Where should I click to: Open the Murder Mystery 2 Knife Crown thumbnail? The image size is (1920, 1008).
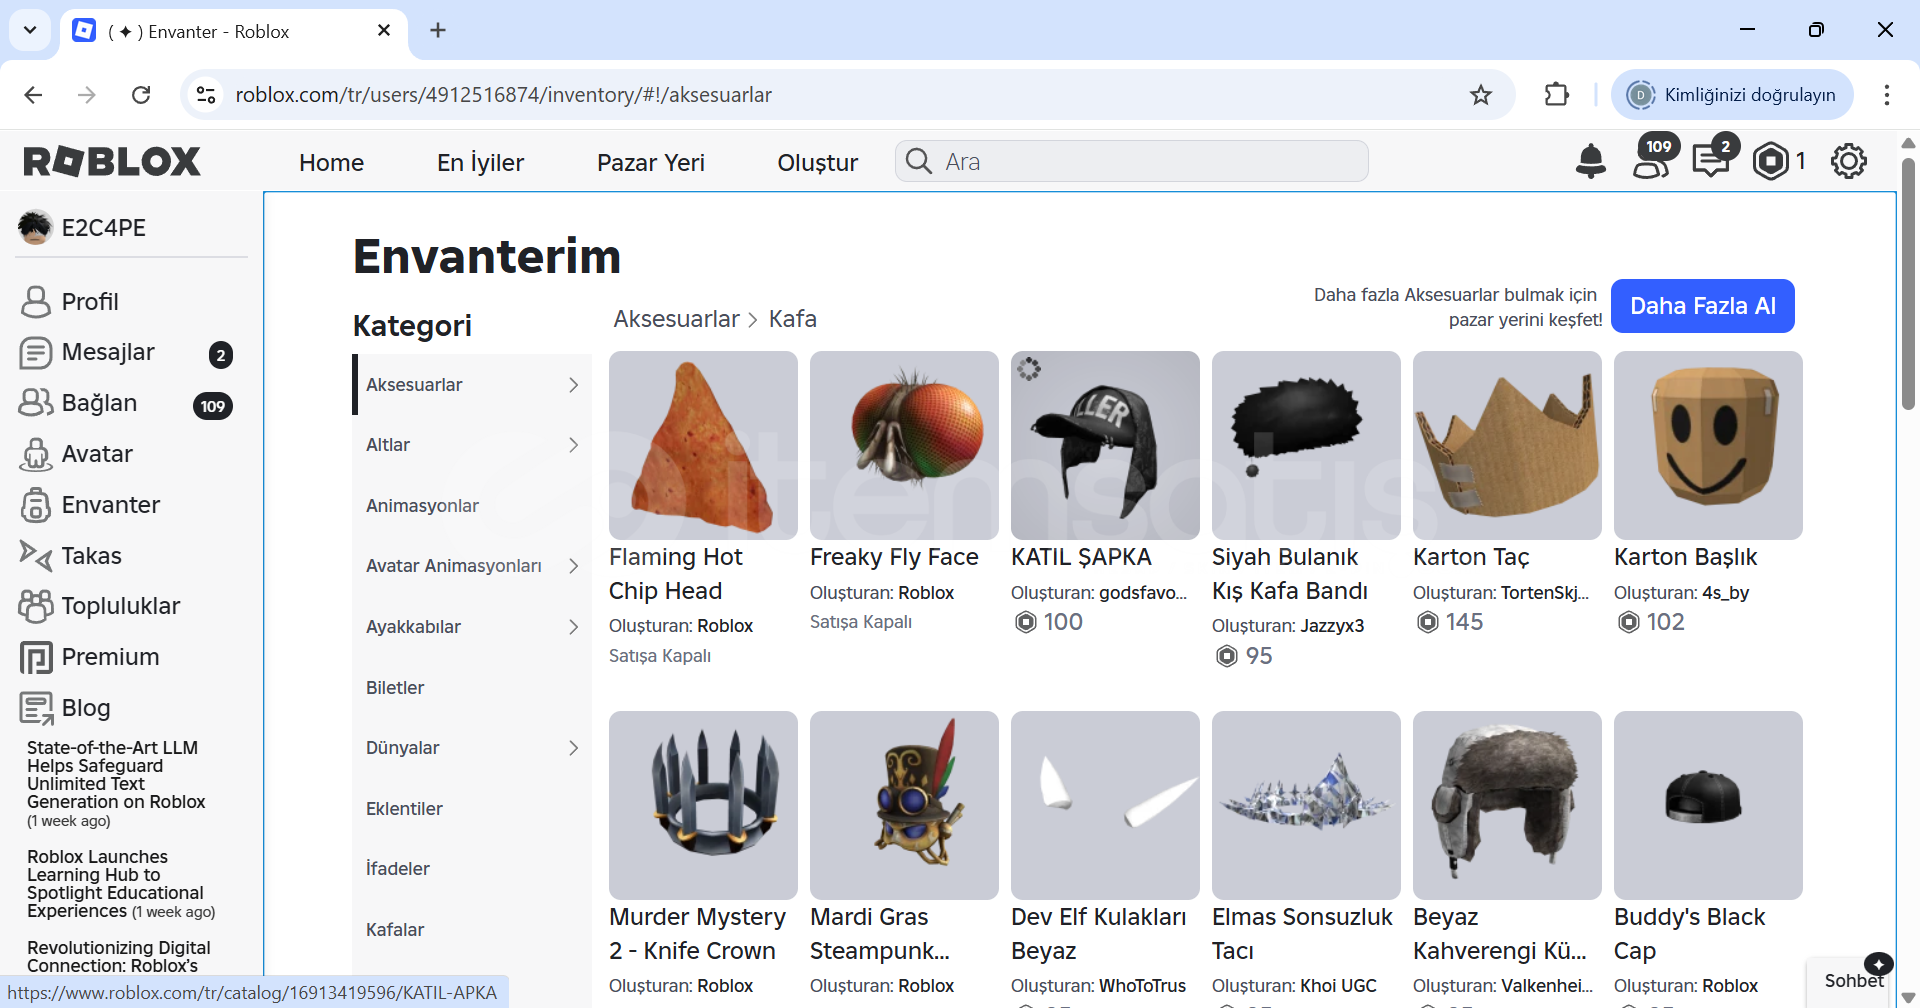703,805
